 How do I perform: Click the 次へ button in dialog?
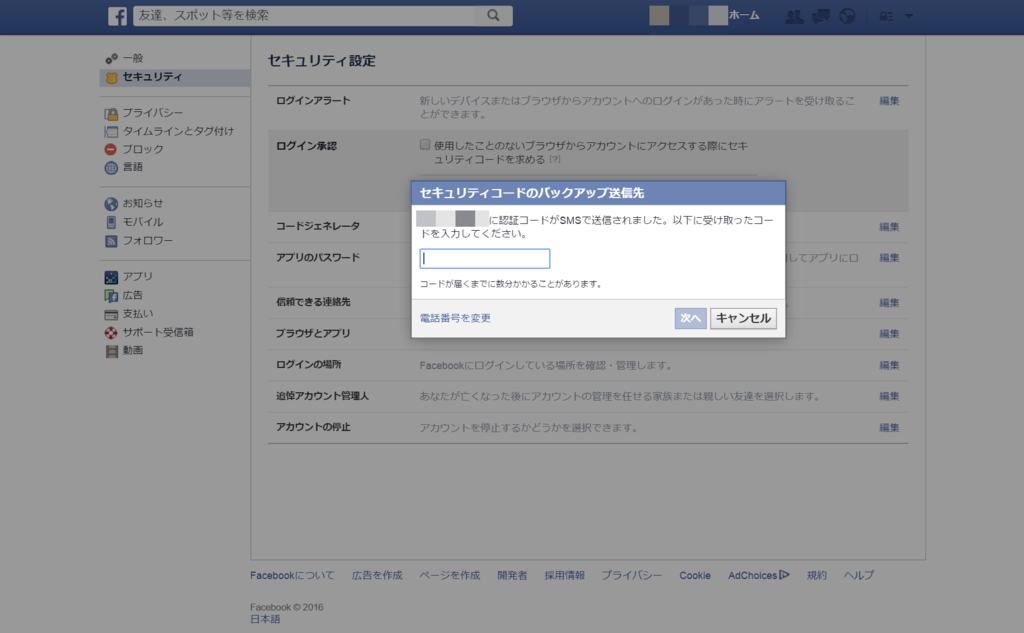tap(690, 318)
